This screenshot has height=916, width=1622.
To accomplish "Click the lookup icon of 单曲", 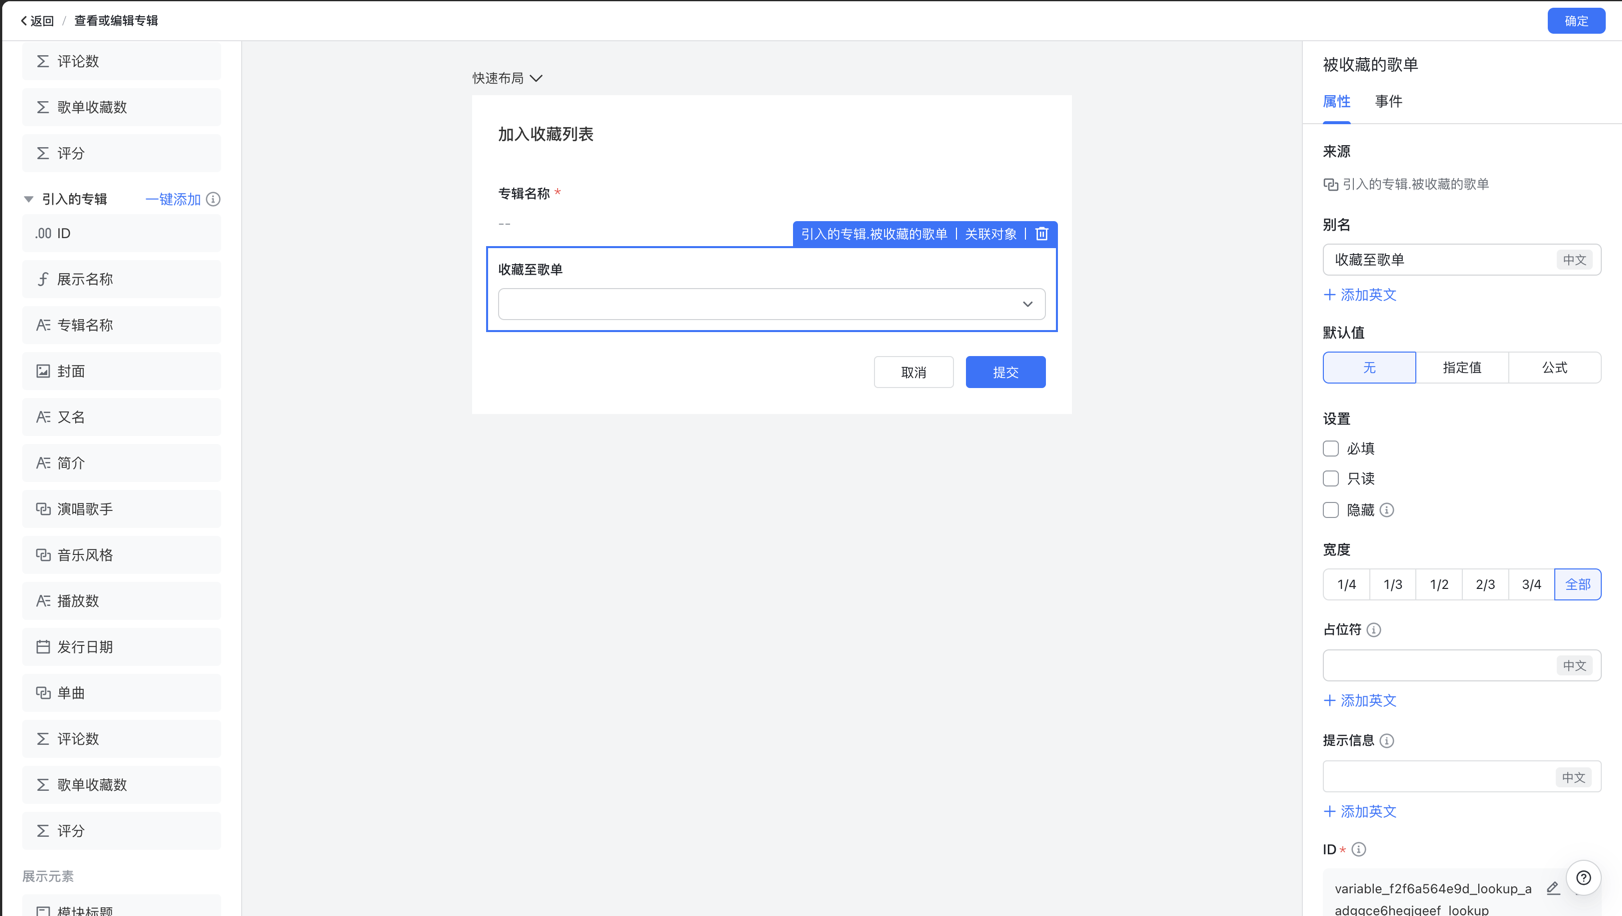I will click(x=43, y=693).
